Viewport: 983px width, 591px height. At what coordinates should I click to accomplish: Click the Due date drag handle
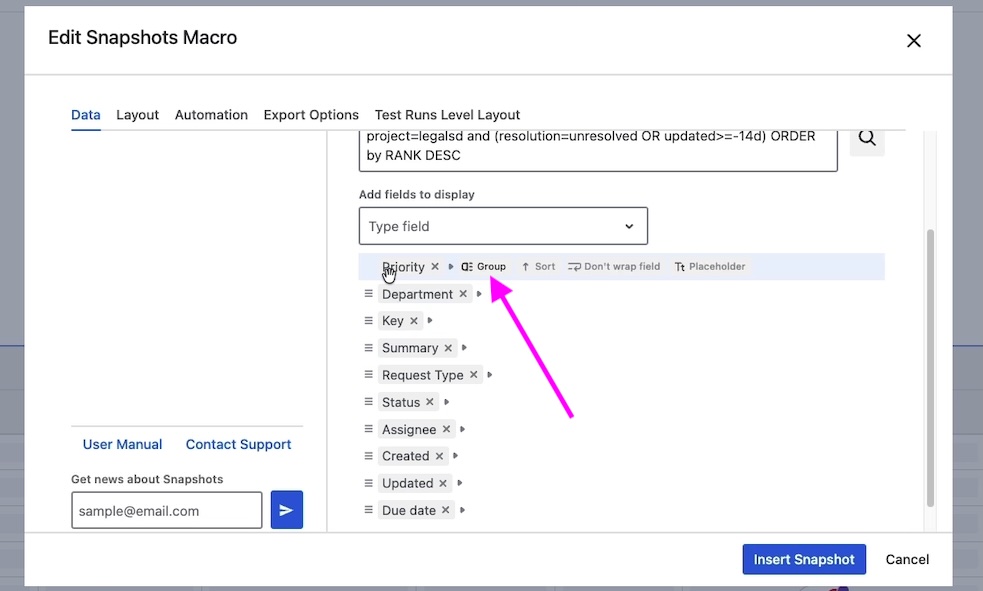pos(369,510)
